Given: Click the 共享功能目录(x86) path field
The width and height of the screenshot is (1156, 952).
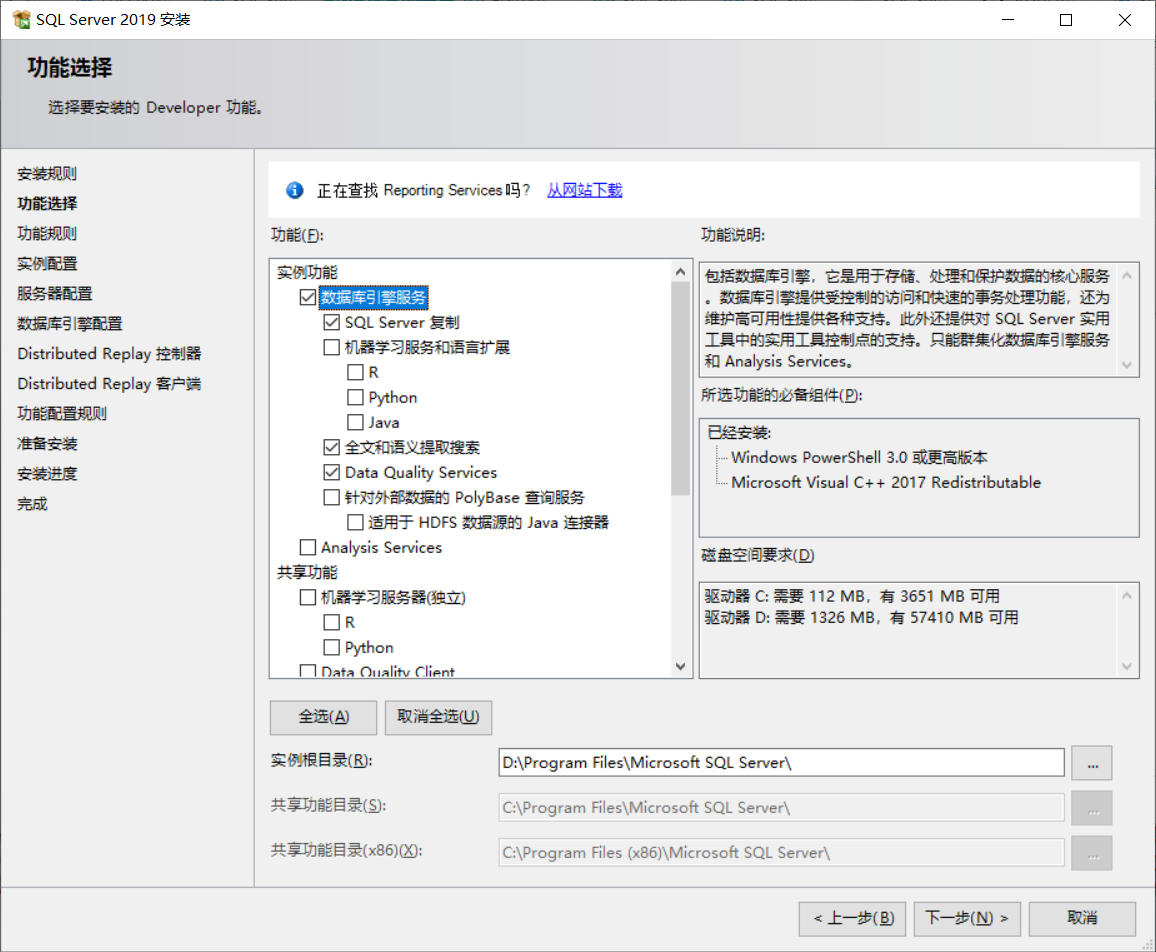Looking at the screenshot, I should (781, 852).
